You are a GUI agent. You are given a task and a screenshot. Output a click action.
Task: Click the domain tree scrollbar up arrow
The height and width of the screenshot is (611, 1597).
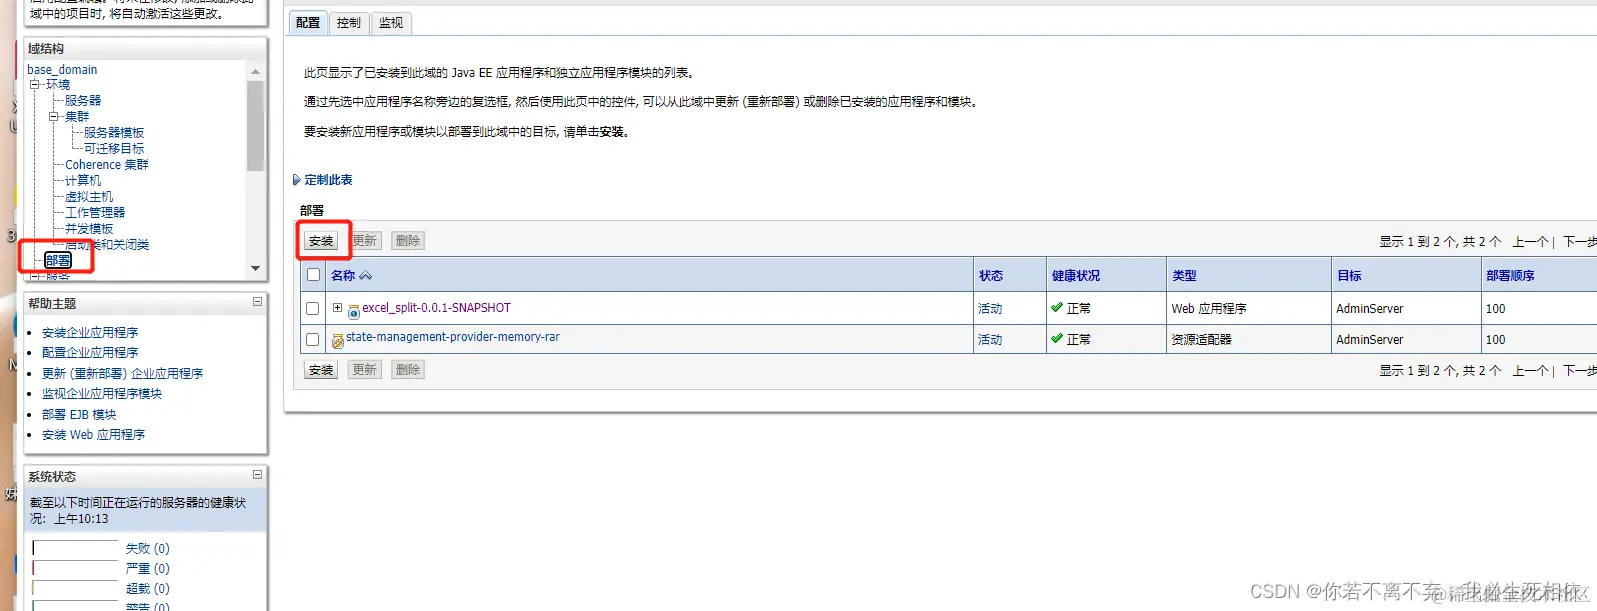(255, 71)
